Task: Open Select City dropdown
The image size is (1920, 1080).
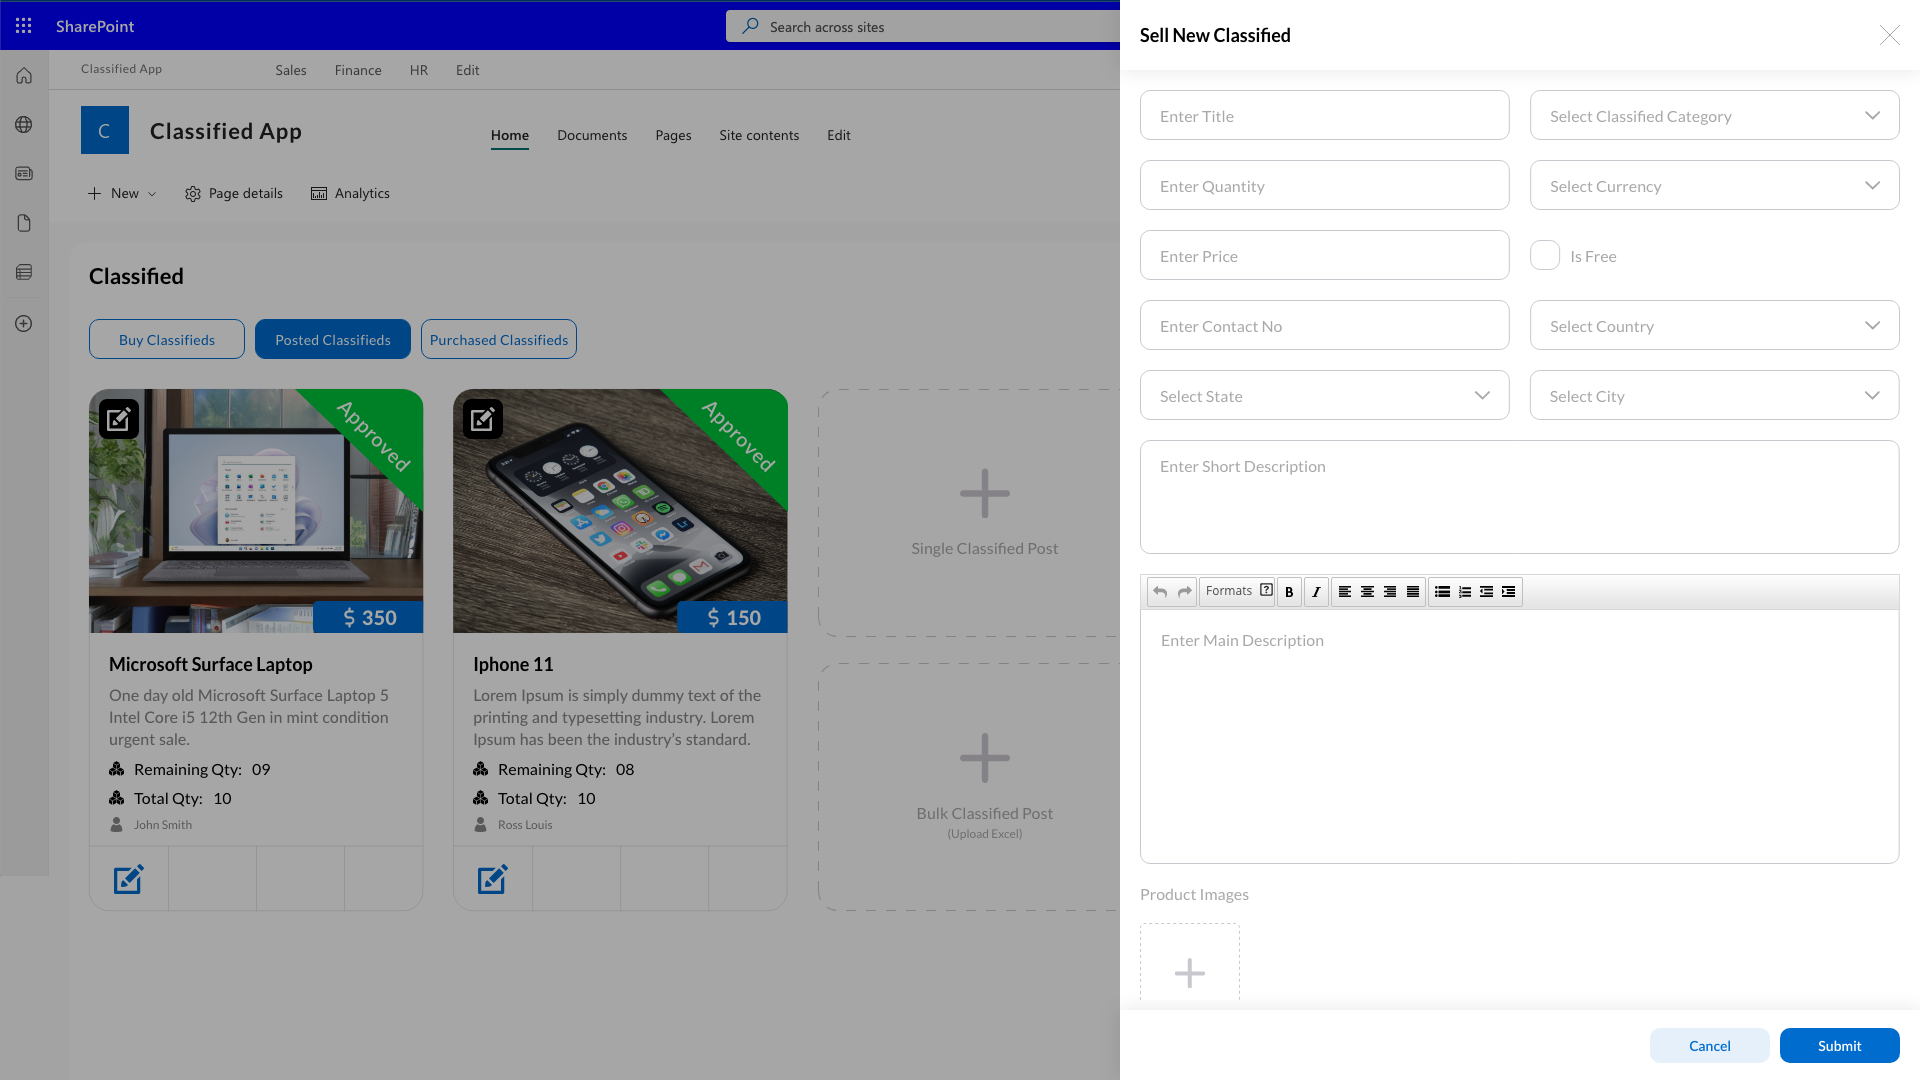Action: (1715, 395)
